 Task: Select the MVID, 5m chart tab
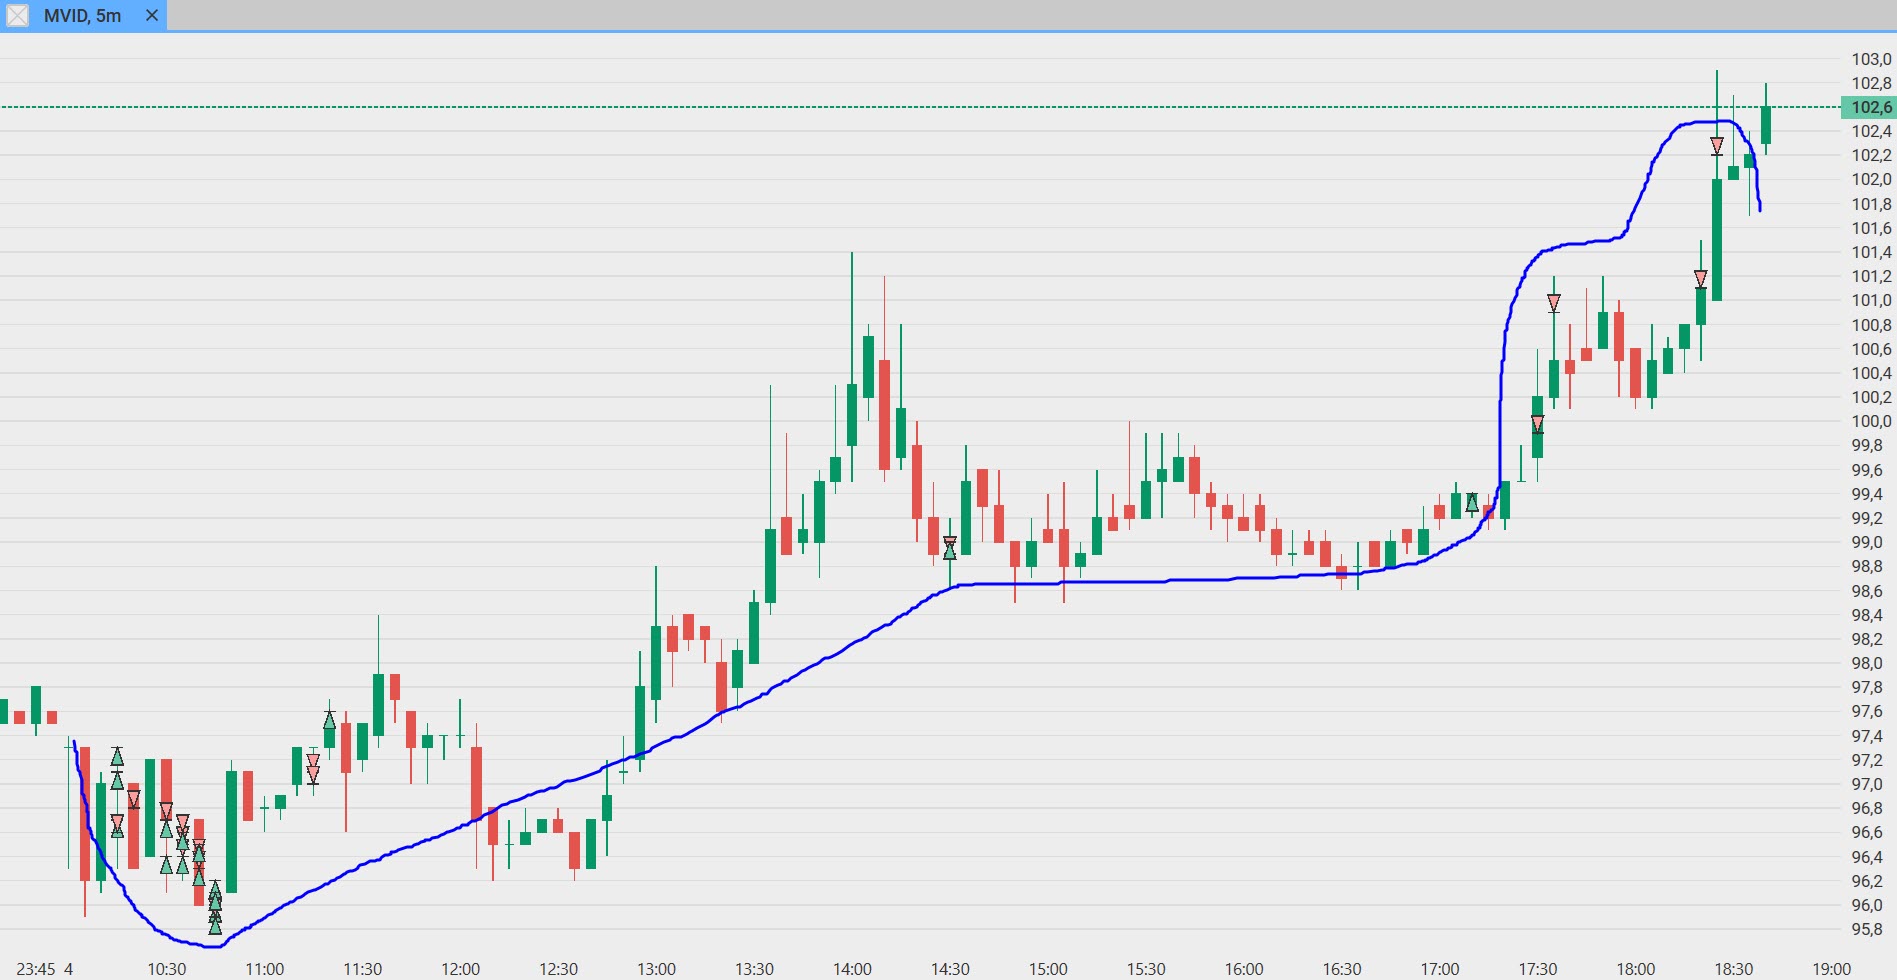pos(83,16)
